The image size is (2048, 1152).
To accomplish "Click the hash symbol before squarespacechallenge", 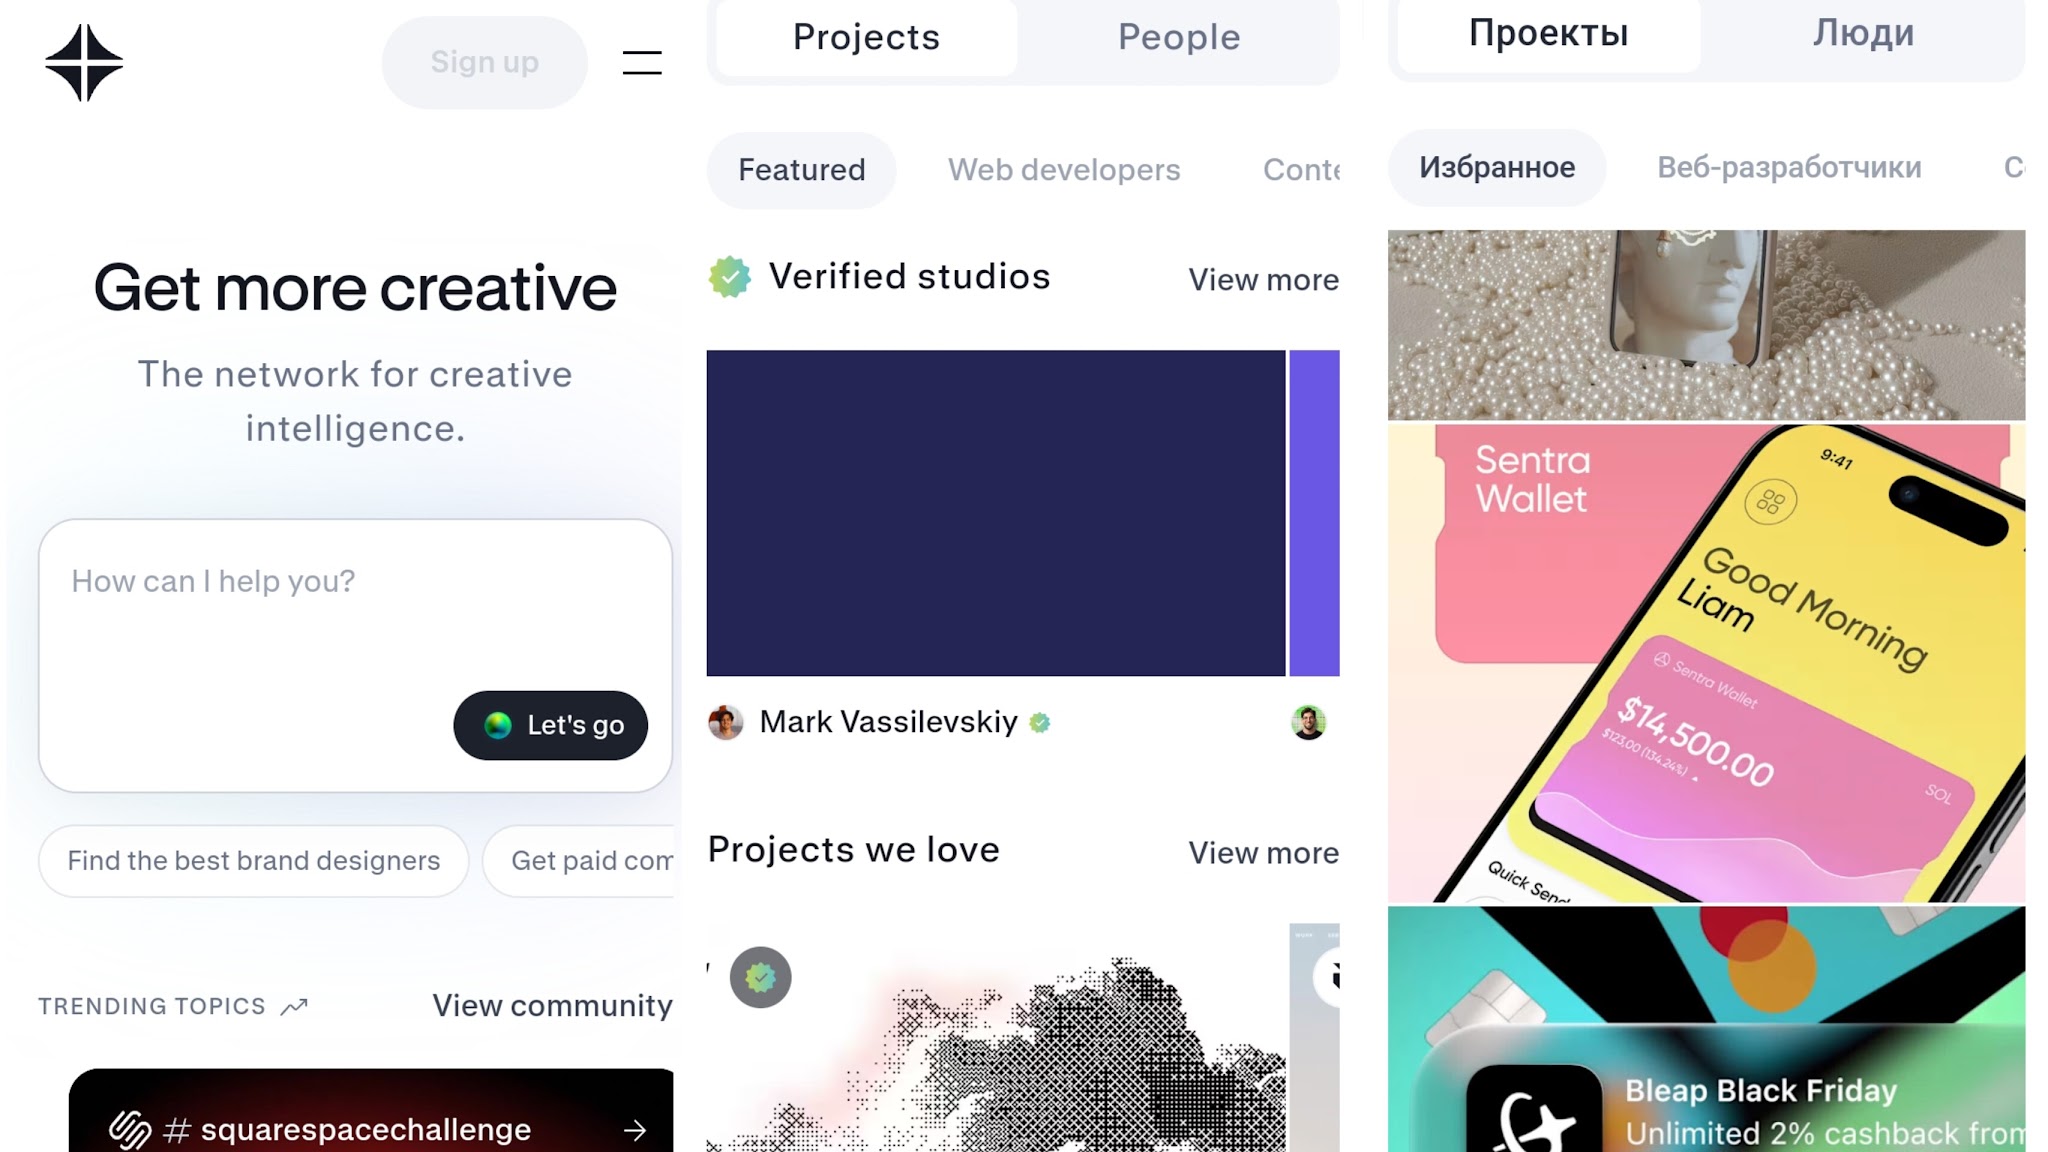I will 176,1130.
